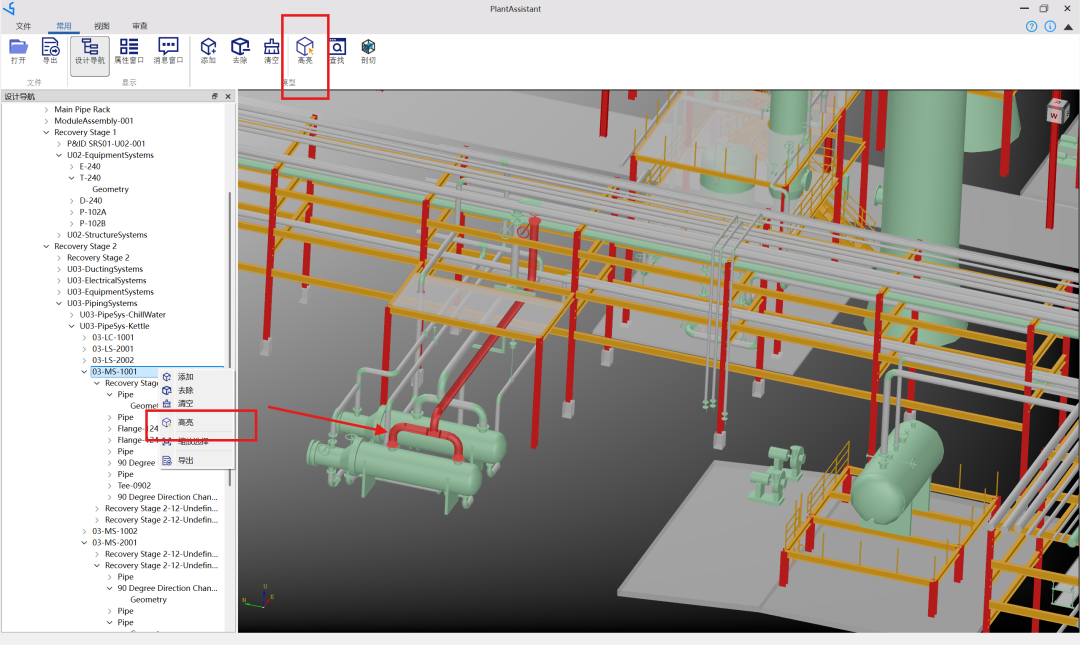Collapse the Recovery Stage 1 tree node
The image size is (1080, 645).
click(46, 132)
